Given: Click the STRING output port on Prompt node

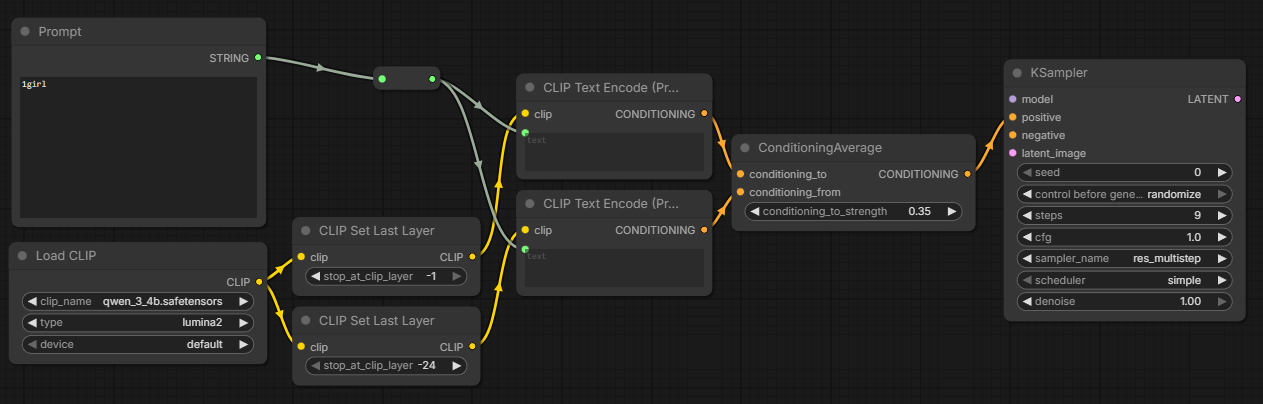Looking at the screenshot, I should (x=258, y=58).
